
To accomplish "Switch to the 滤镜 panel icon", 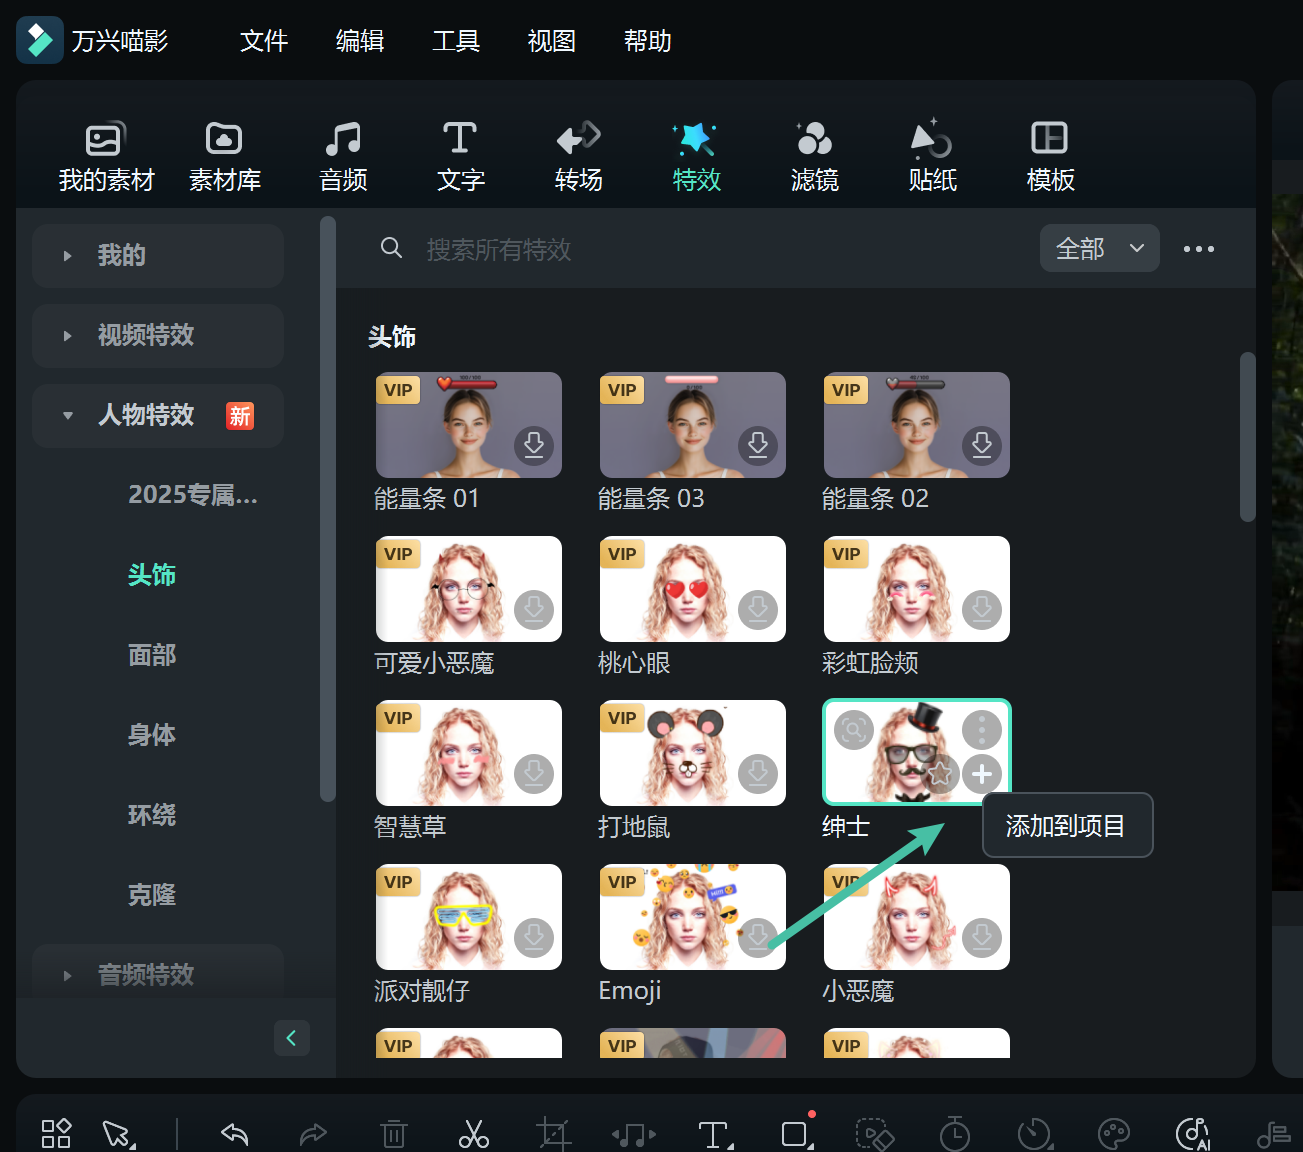I will click(814, 155).
